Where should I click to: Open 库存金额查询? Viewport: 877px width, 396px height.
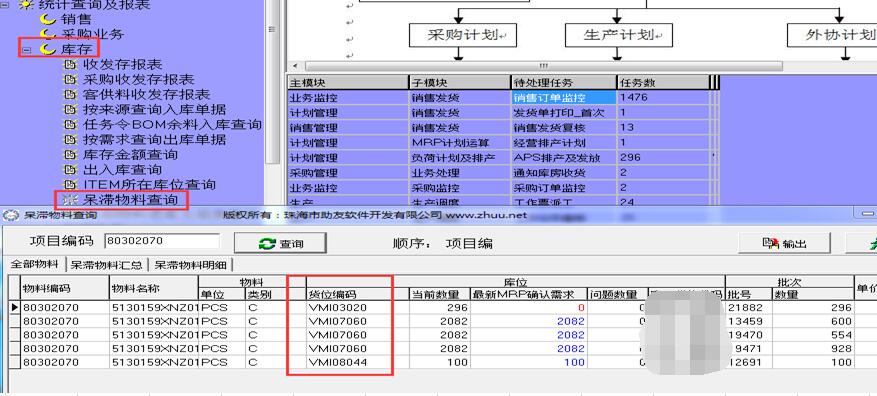point(130,154)
